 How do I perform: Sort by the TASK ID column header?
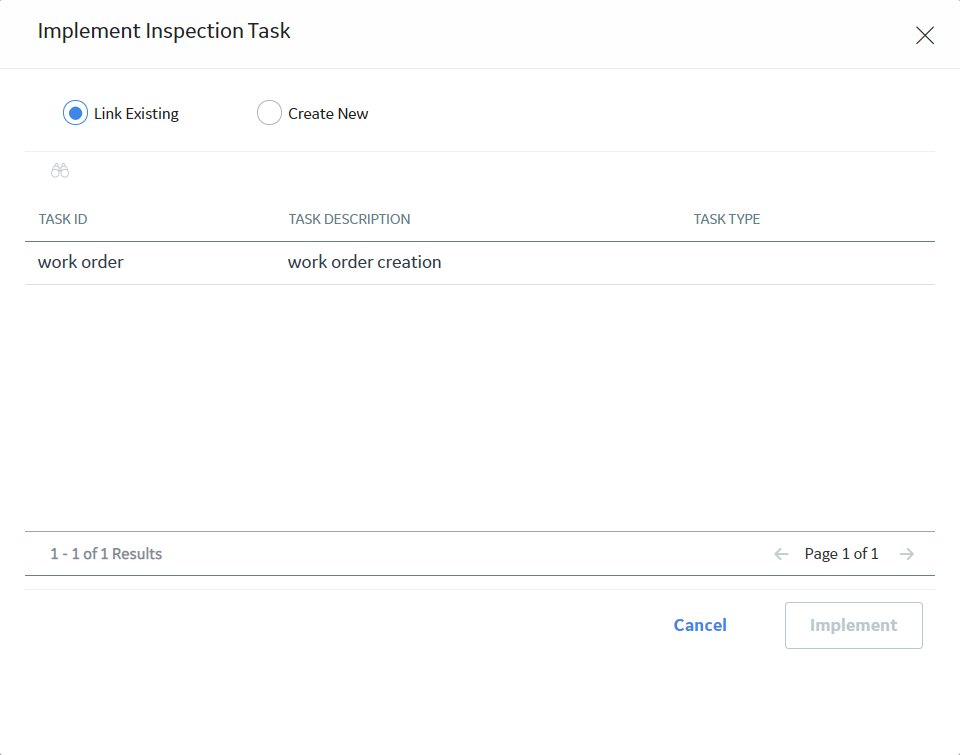pyautogui.click(x=63, y=219)
